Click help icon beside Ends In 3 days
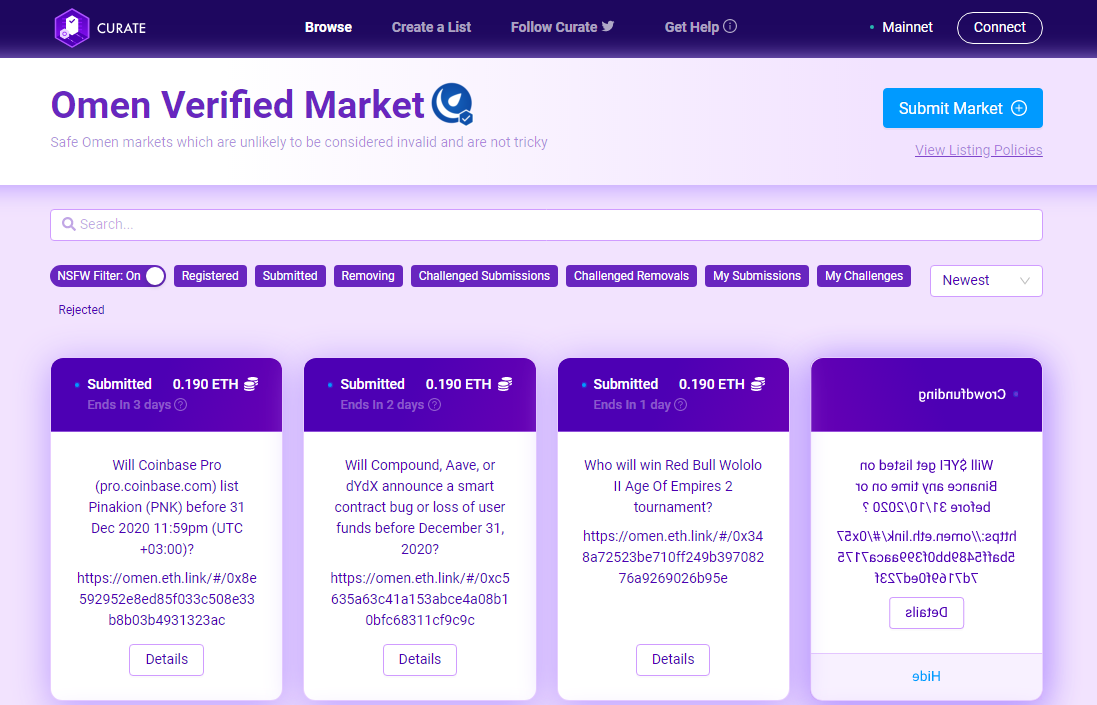Viewport: 1097px width, 705px height. (x=181, y=405)
